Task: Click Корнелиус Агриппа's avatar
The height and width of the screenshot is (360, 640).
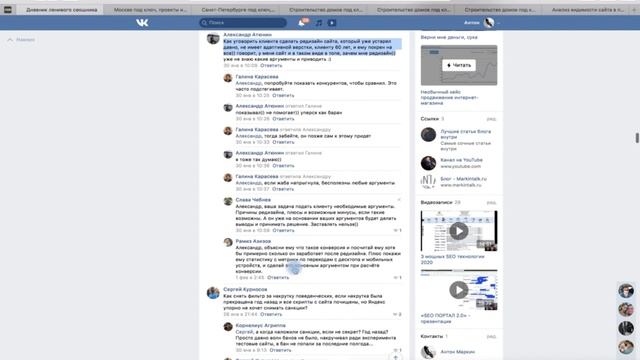Action: tap(228, 327)
